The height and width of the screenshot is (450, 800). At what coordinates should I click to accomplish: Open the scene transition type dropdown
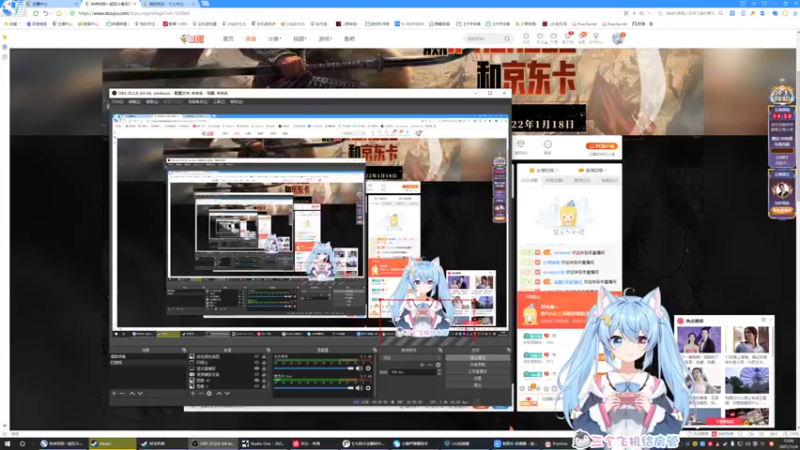coord(411,358)
